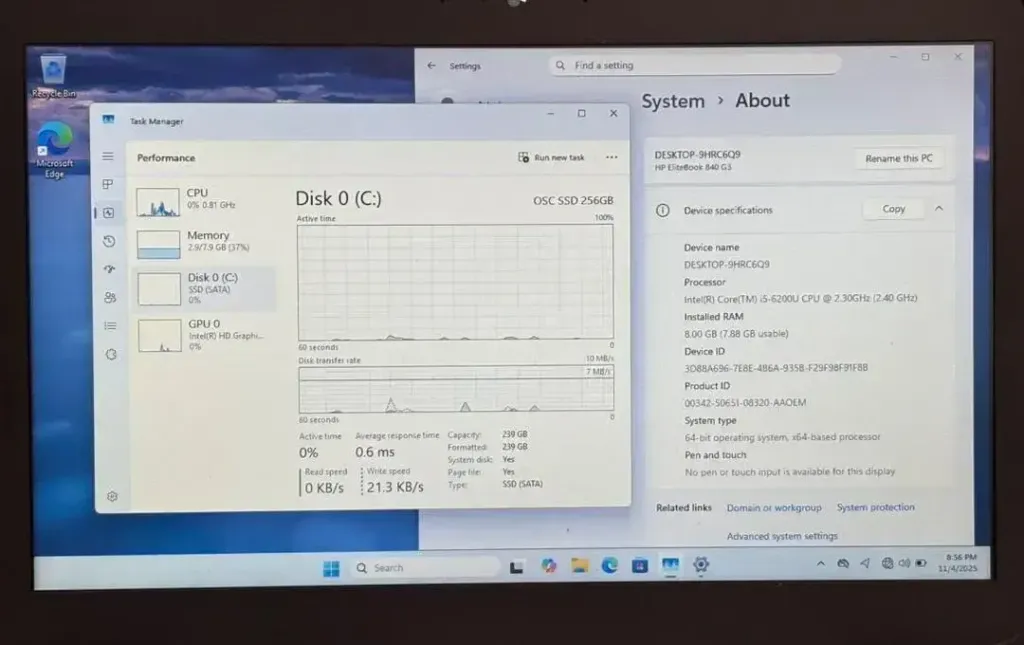Open Advanced system settings link

pos(782,537)
